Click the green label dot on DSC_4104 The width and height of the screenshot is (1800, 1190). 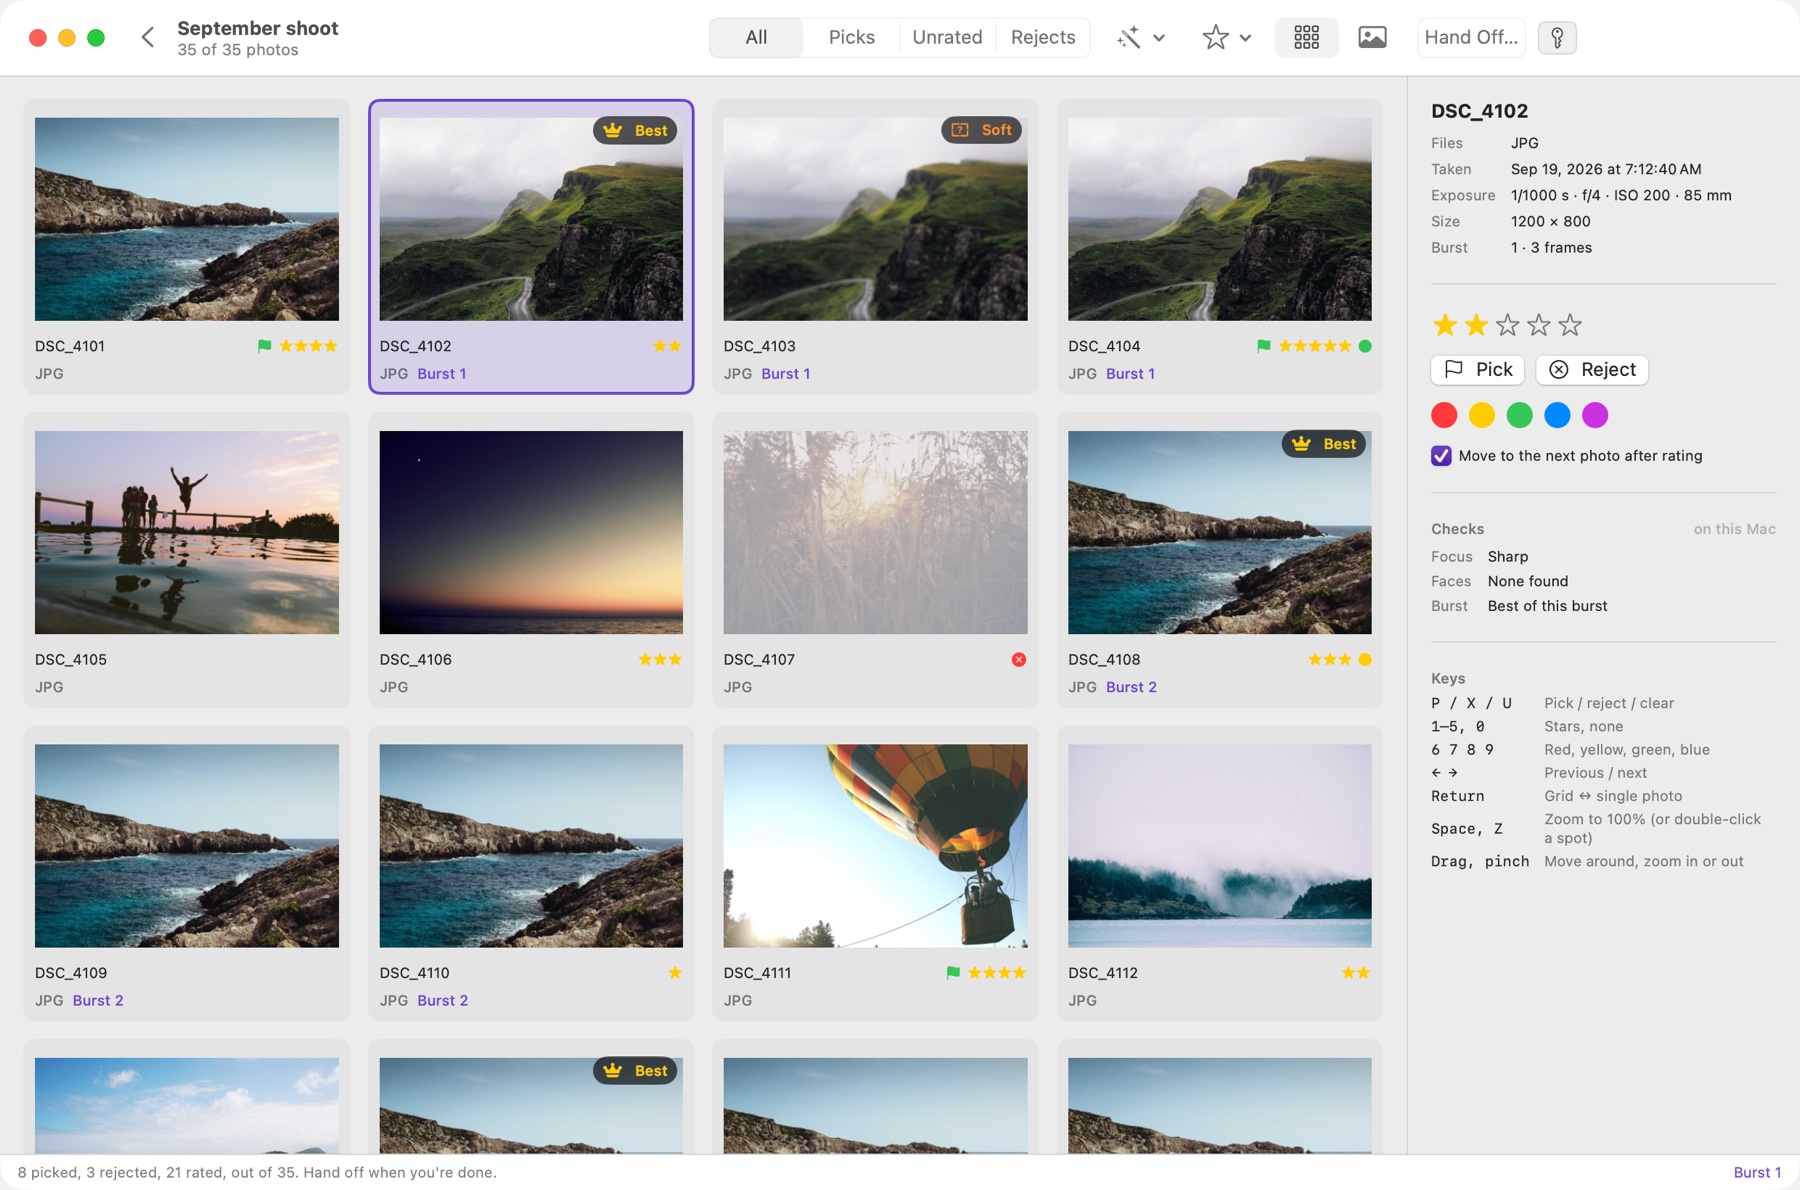click(x=1365, y=346)
